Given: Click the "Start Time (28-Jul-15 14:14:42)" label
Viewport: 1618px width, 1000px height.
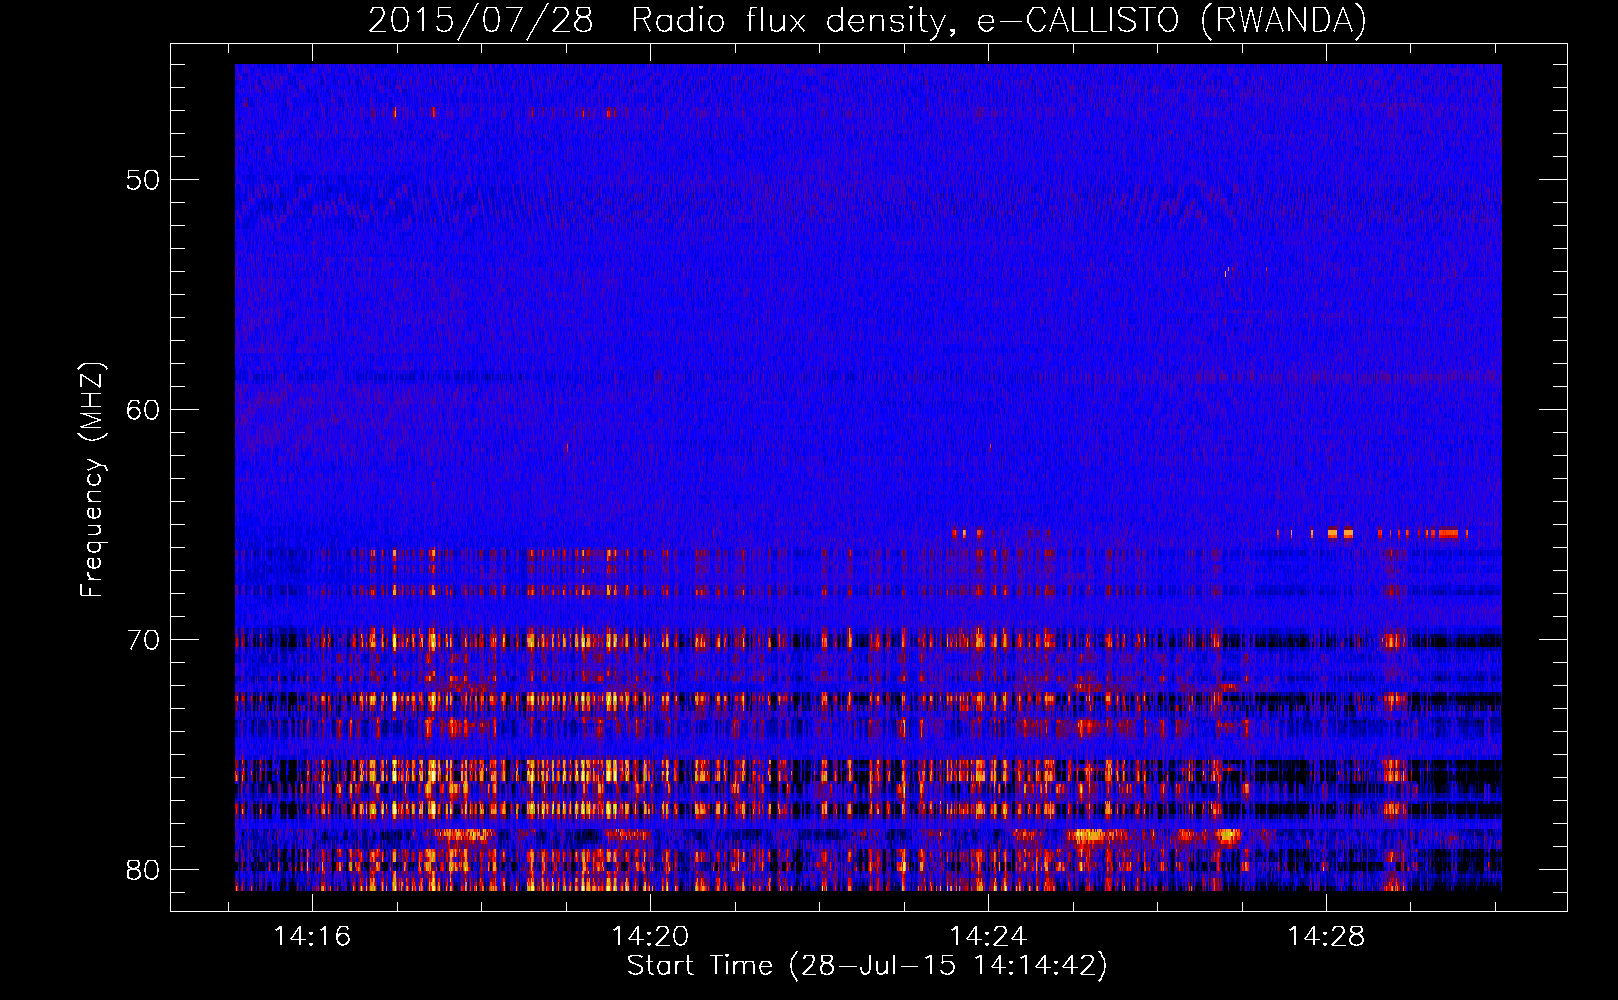Looking at the screenshot, I should [x=867, y=966].
